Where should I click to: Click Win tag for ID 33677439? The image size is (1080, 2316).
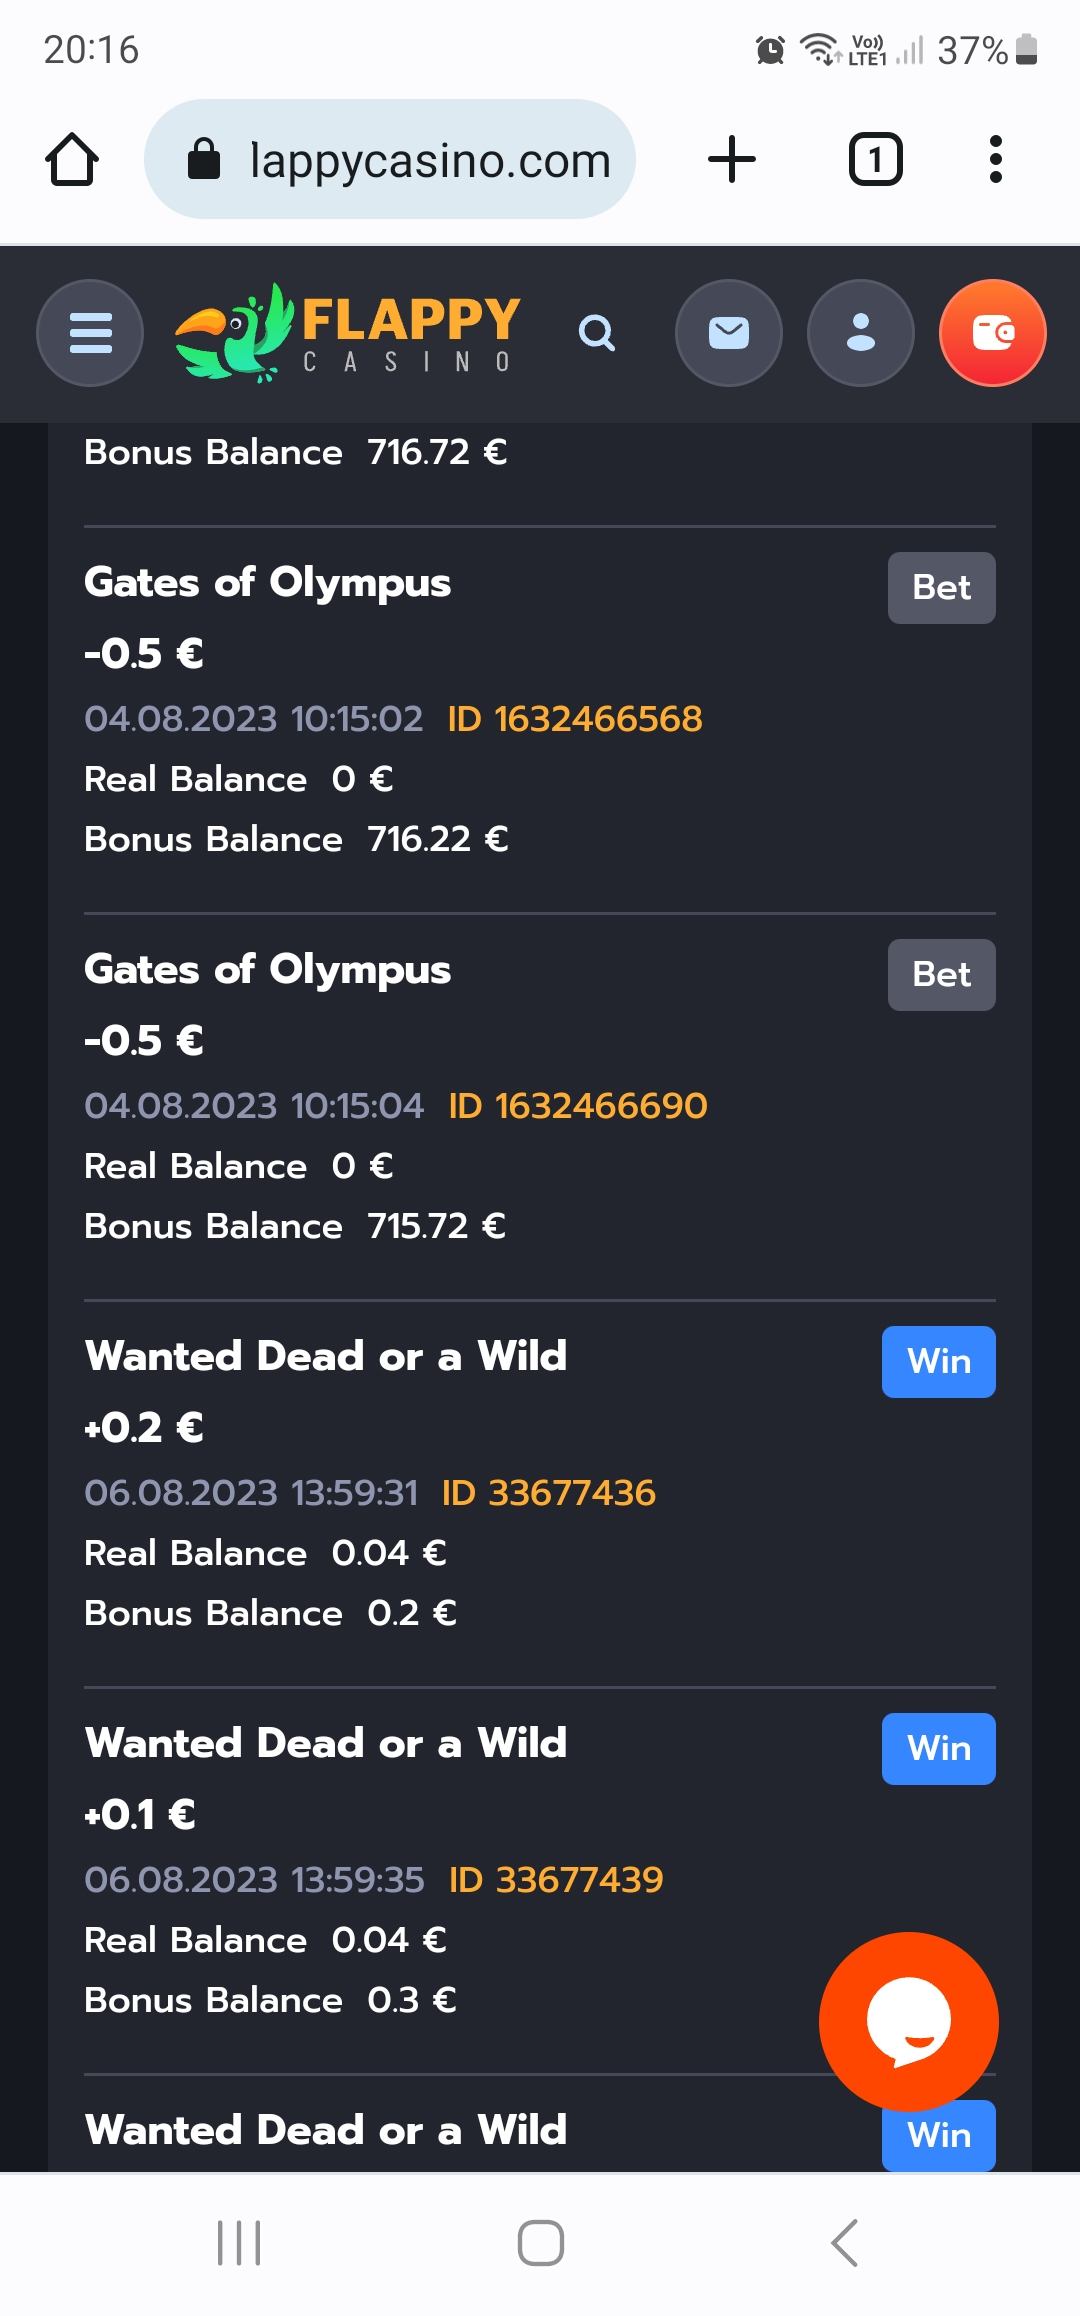(938, 1749)
